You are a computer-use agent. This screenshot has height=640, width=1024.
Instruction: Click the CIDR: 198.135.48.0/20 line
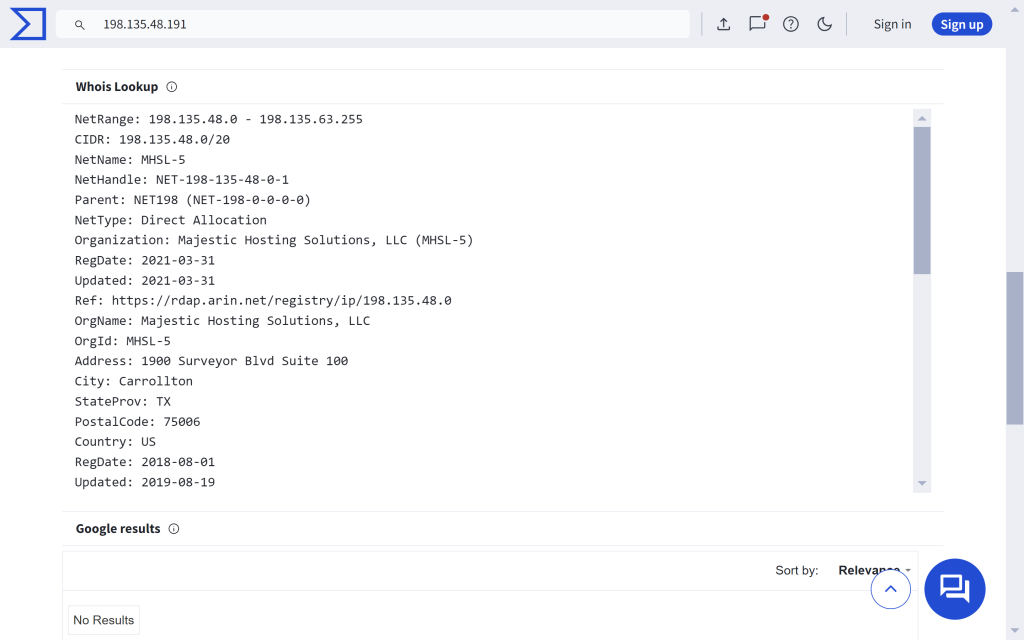(x=152, y=139)
